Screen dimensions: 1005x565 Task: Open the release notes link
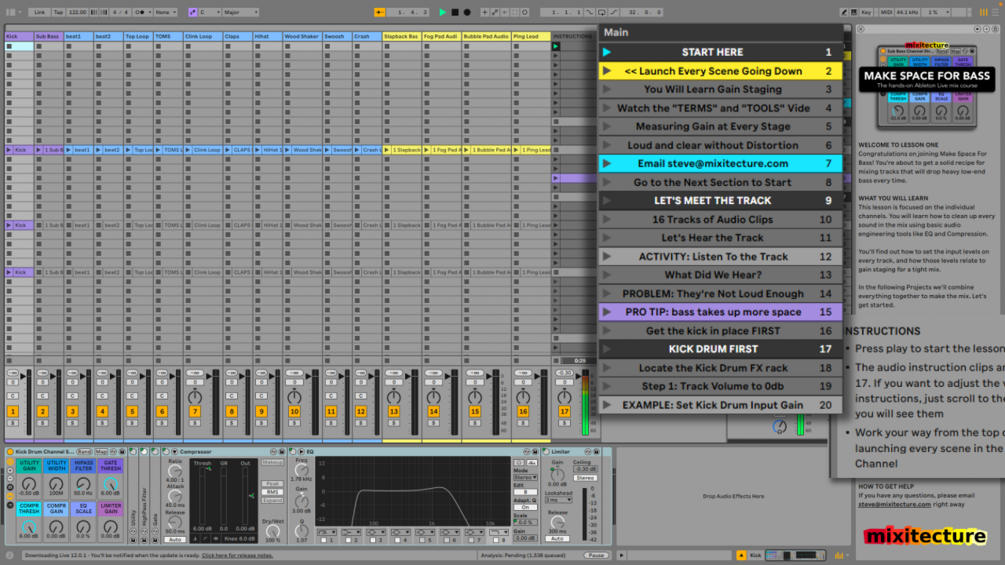tap(237, 555)
